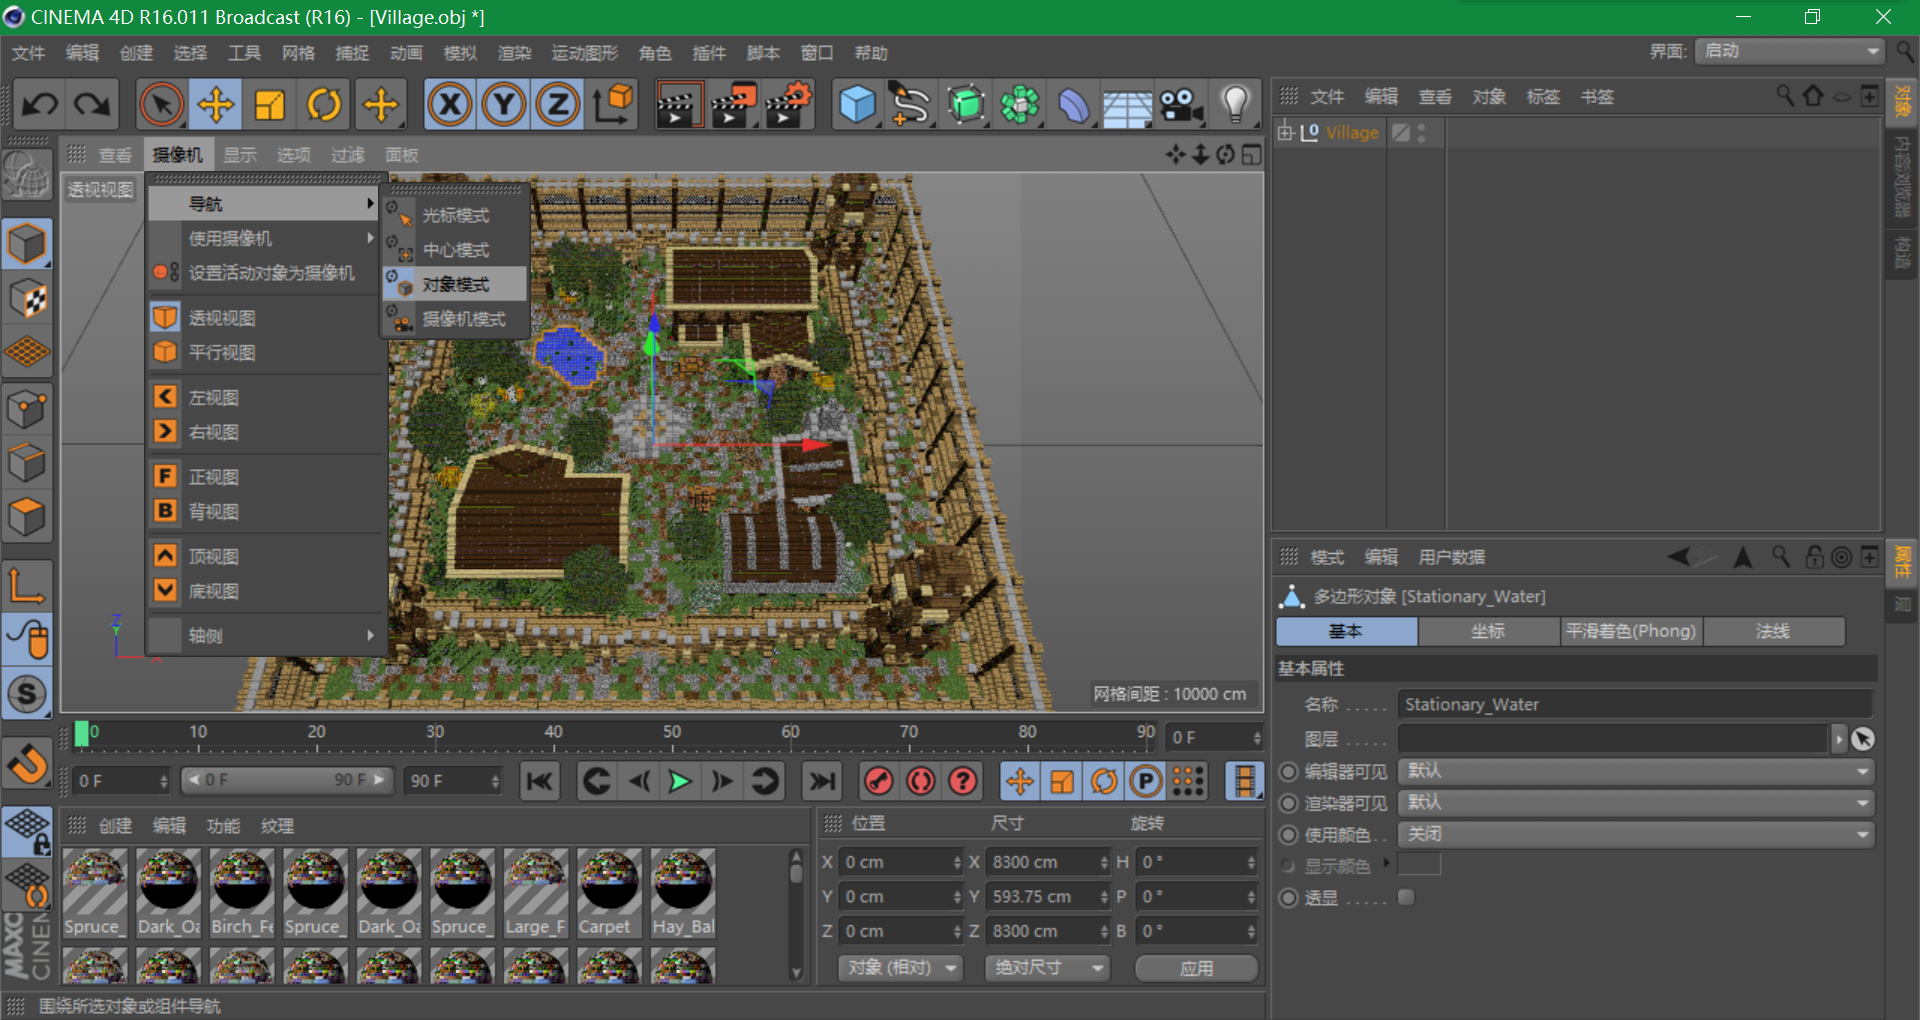Click Go to Start playback button
Image resolution: width=1920 pixels, height=1020 pixels.
(540, 781)
